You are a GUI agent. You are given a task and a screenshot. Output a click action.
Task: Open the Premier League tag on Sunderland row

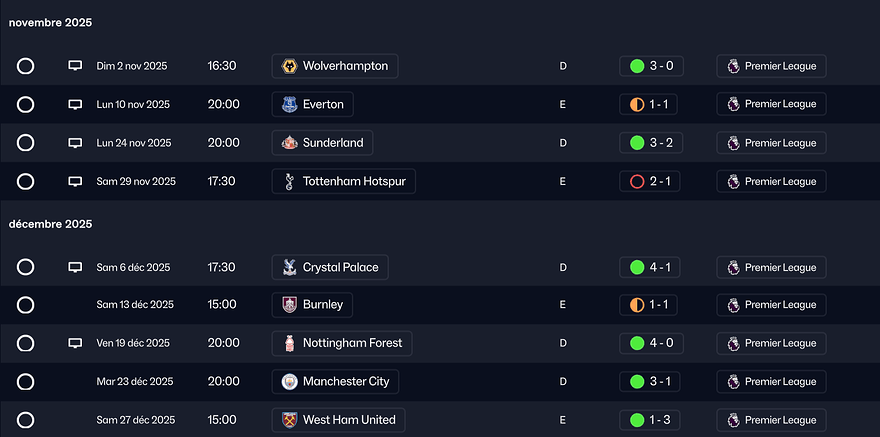tap(771, 143)
